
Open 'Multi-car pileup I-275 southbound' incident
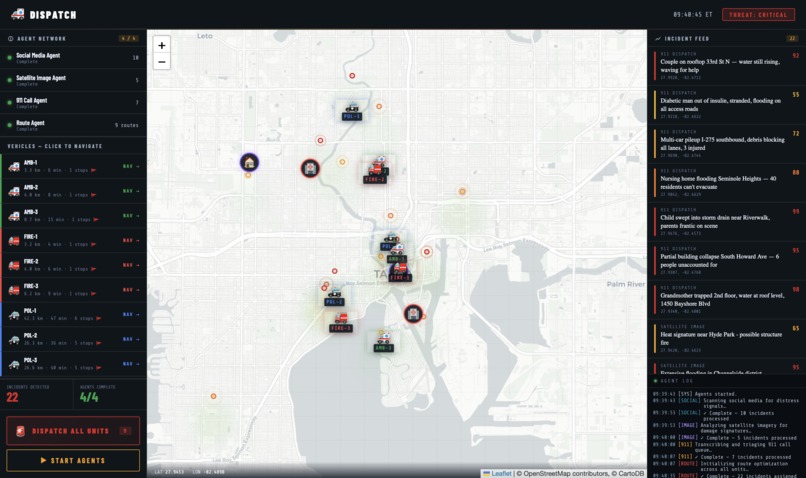726,144
